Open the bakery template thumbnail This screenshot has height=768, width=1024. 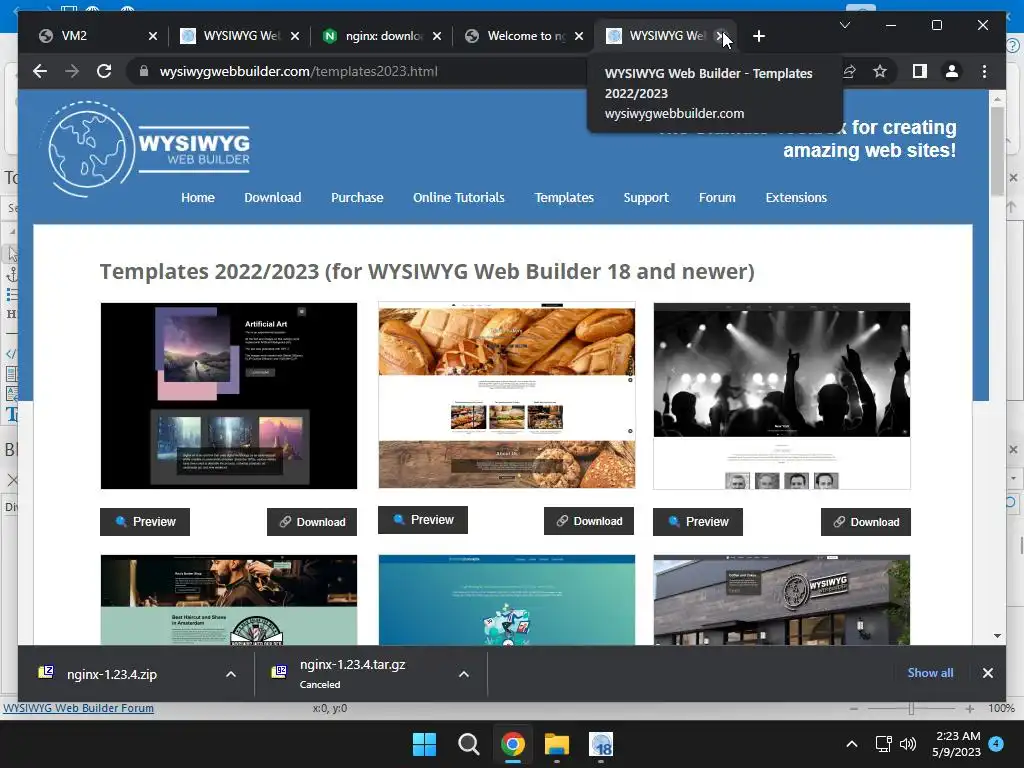pos(507,395)
